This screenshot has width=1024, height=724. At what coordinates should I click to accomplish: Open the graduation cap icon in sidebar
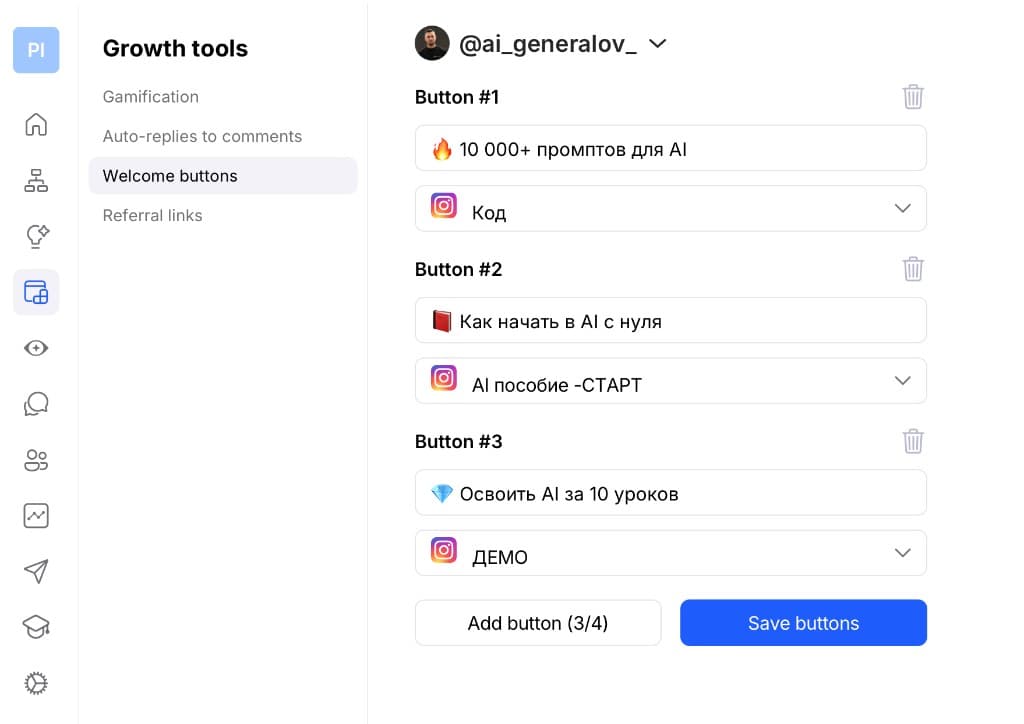36,627
